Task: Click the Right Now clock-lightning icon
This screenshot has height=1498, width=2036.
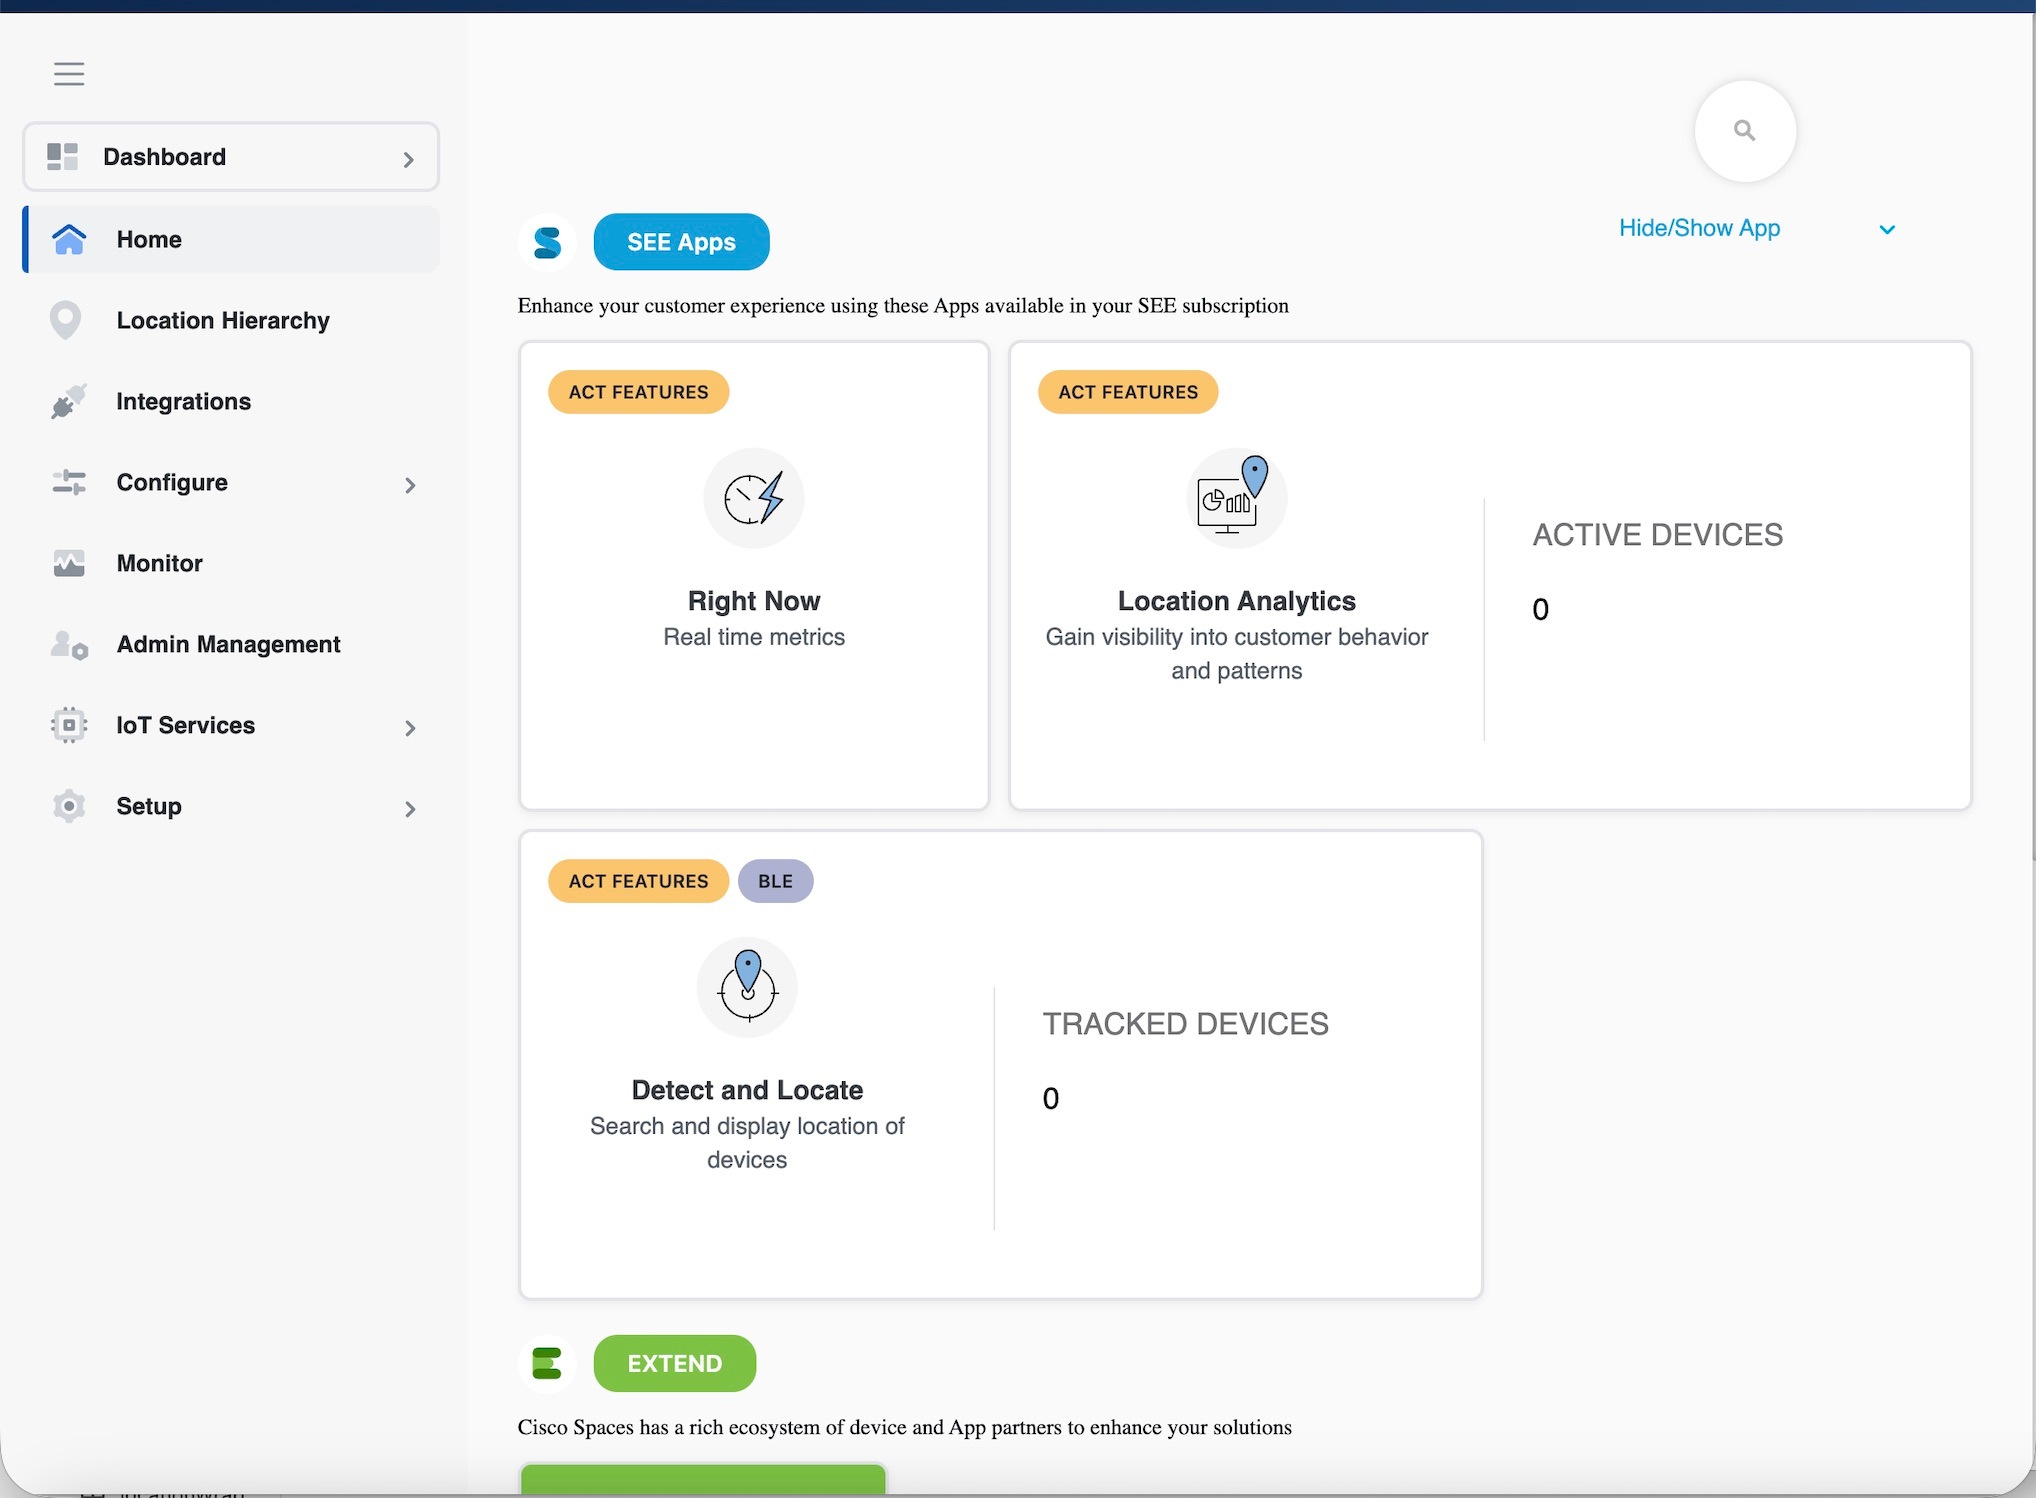Action: point(754,498)
